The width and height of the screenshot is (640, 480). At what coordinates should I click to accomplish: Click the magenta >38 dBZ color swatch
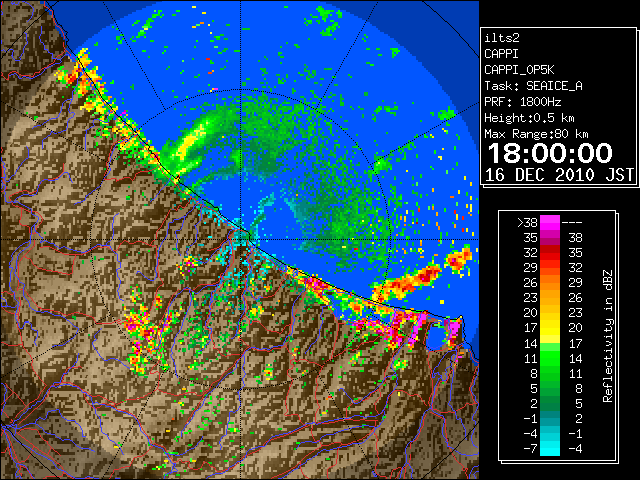(x=550, y=223)
